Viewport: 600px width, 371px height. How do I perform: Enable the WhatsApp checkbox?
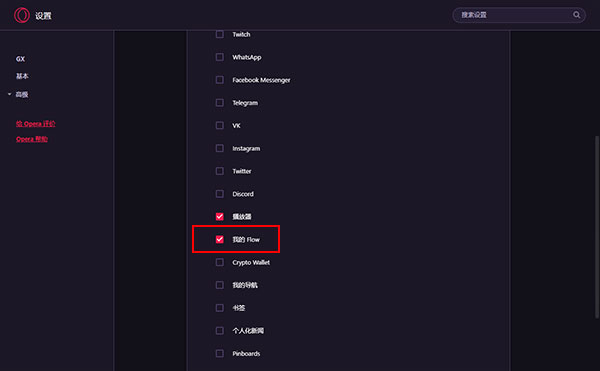(220, 57)
